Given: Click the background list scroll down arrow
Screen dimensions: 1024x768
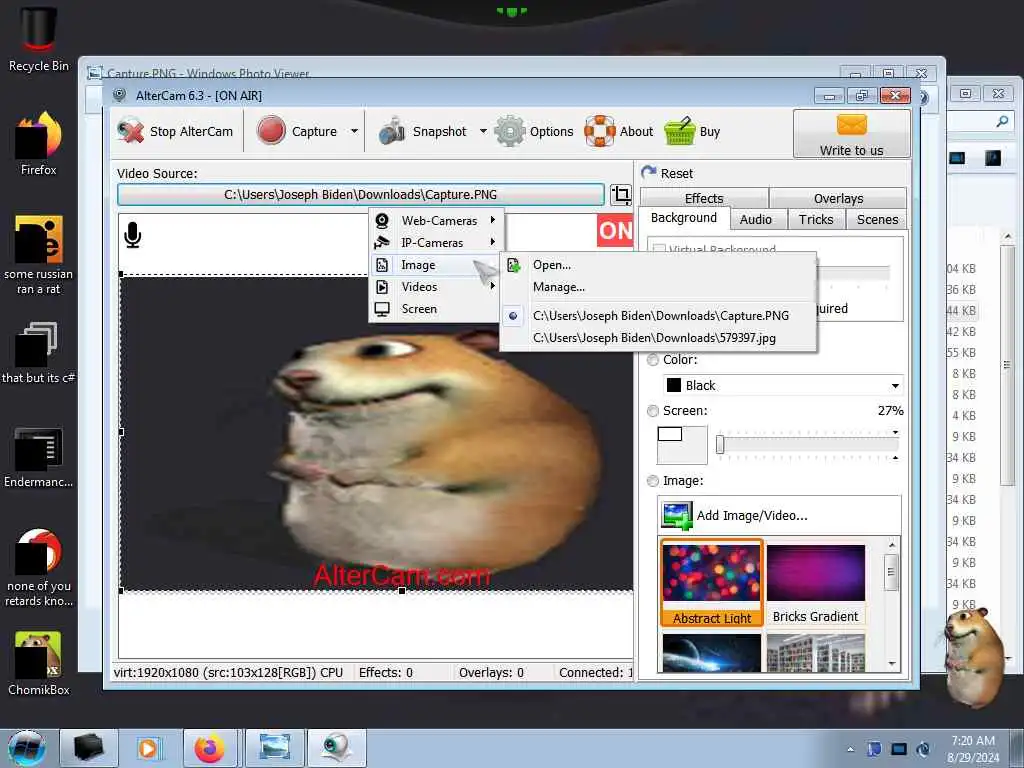Looking at the screenshot, I should coord(891,664).
